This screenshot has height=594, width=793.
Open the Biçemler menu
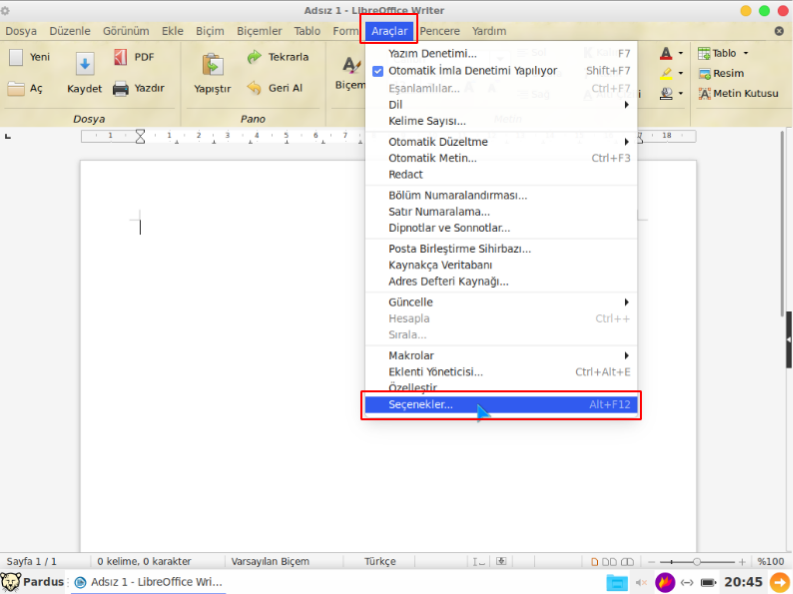pos(259,31)
